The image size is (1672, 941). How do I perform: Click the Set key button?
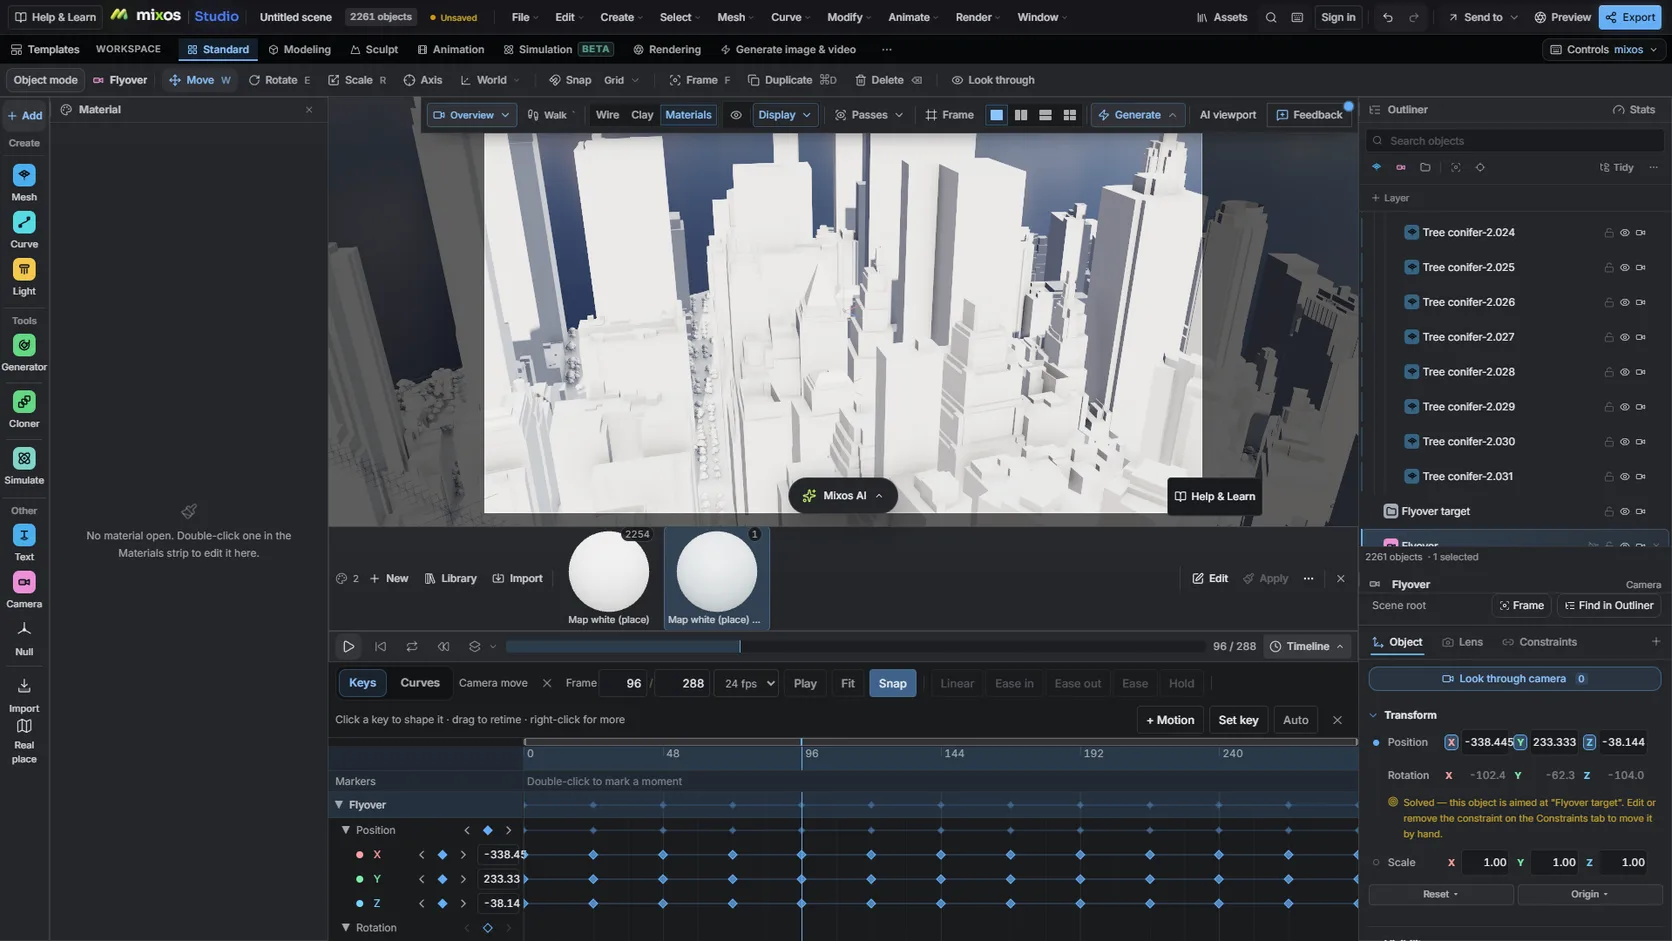coord(1238,720)
